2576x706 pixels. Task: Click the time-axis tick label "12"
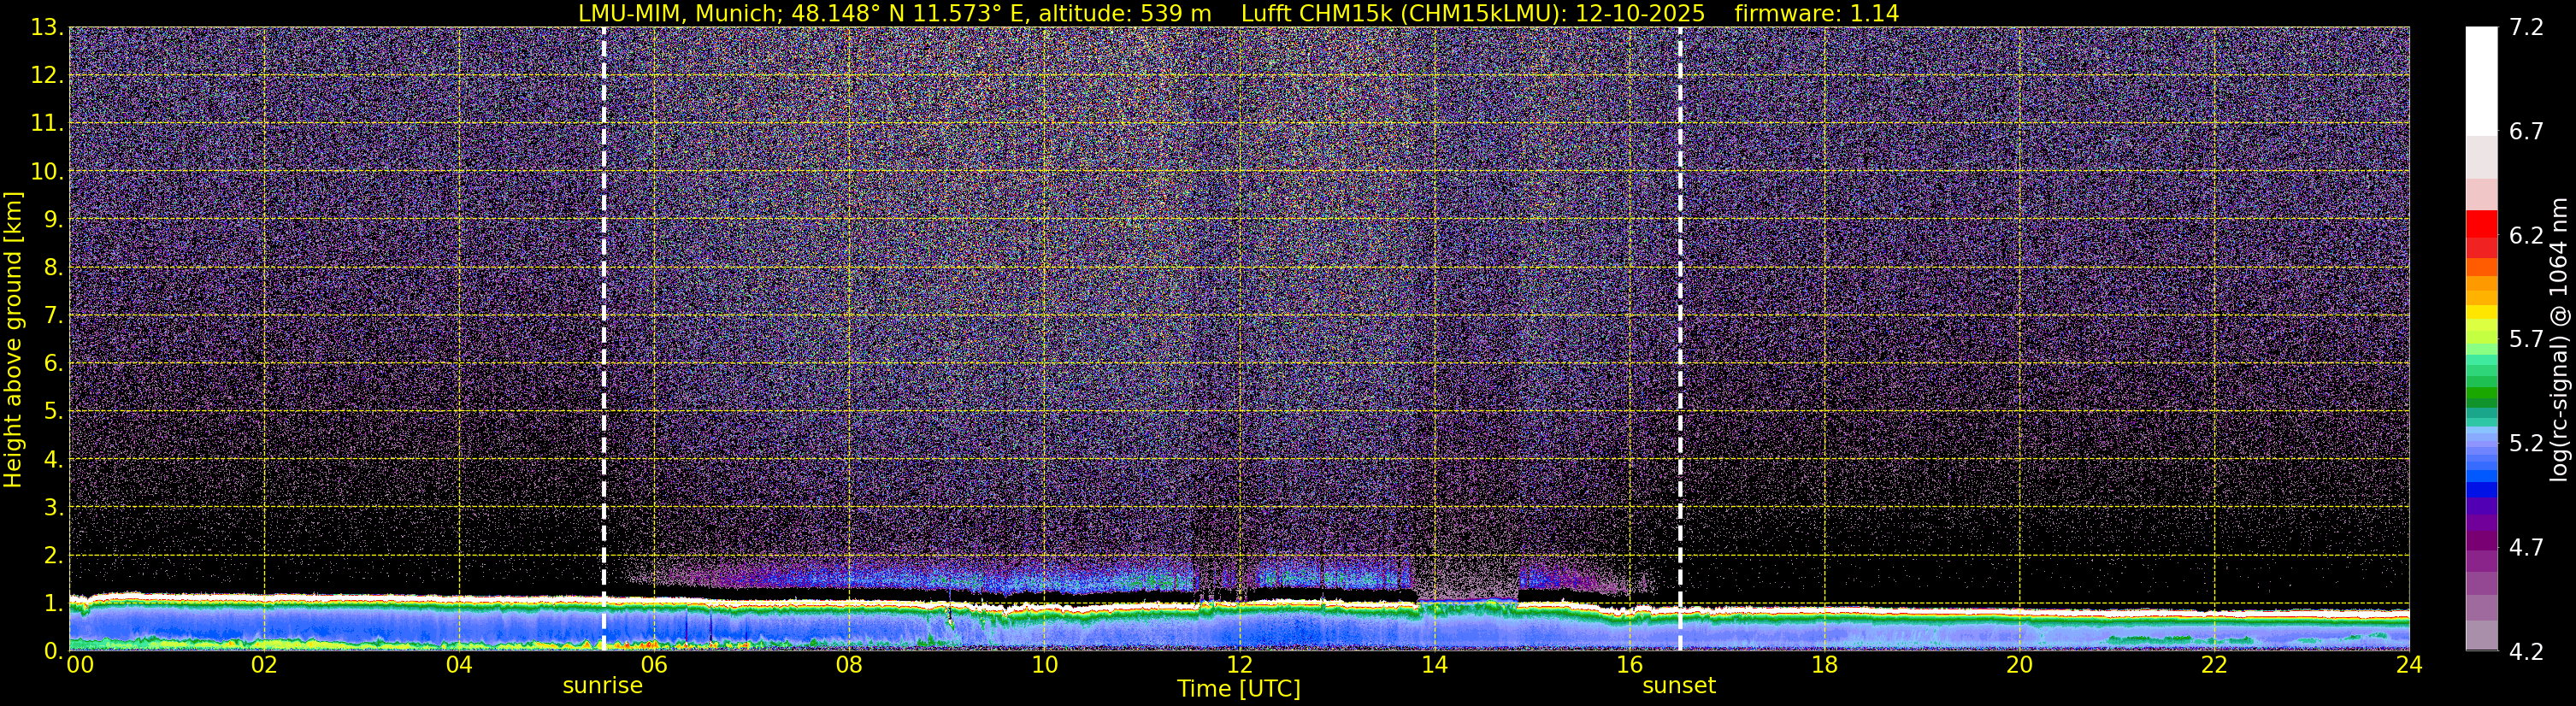click(1239, 666)
